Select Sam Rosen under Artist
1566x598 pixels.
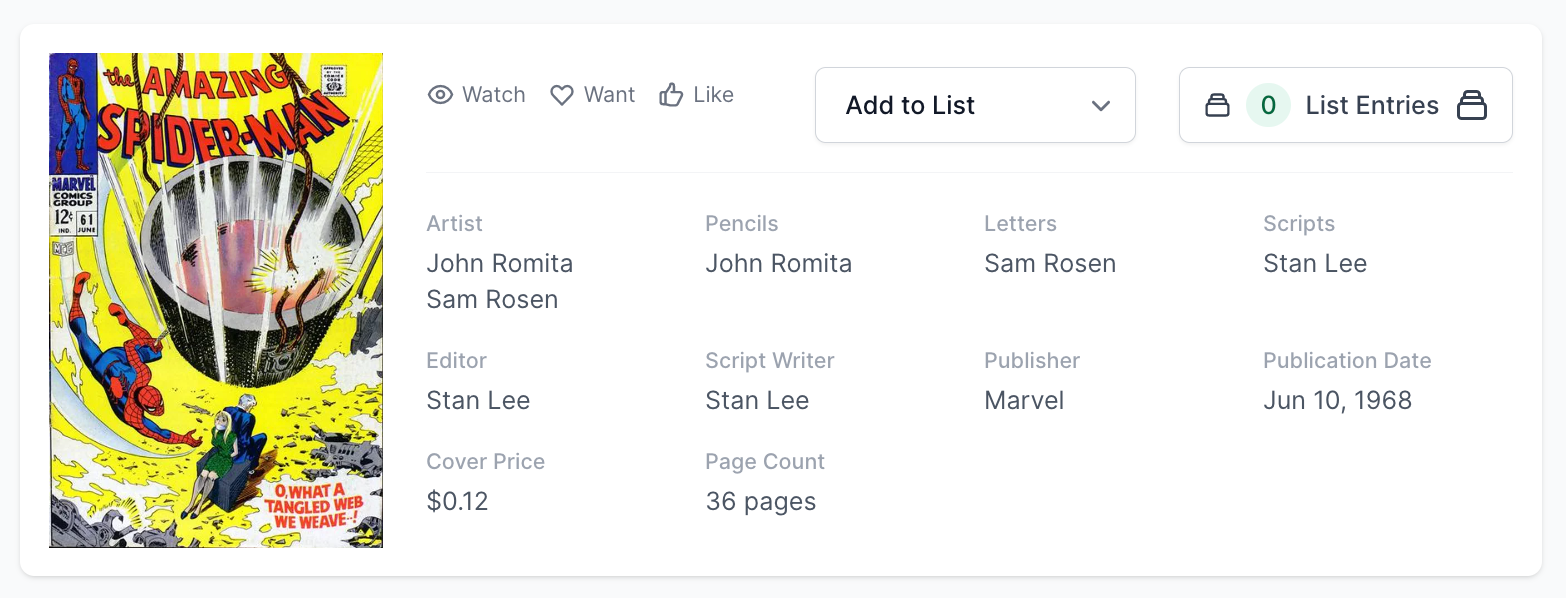click(x=492, y=300)
